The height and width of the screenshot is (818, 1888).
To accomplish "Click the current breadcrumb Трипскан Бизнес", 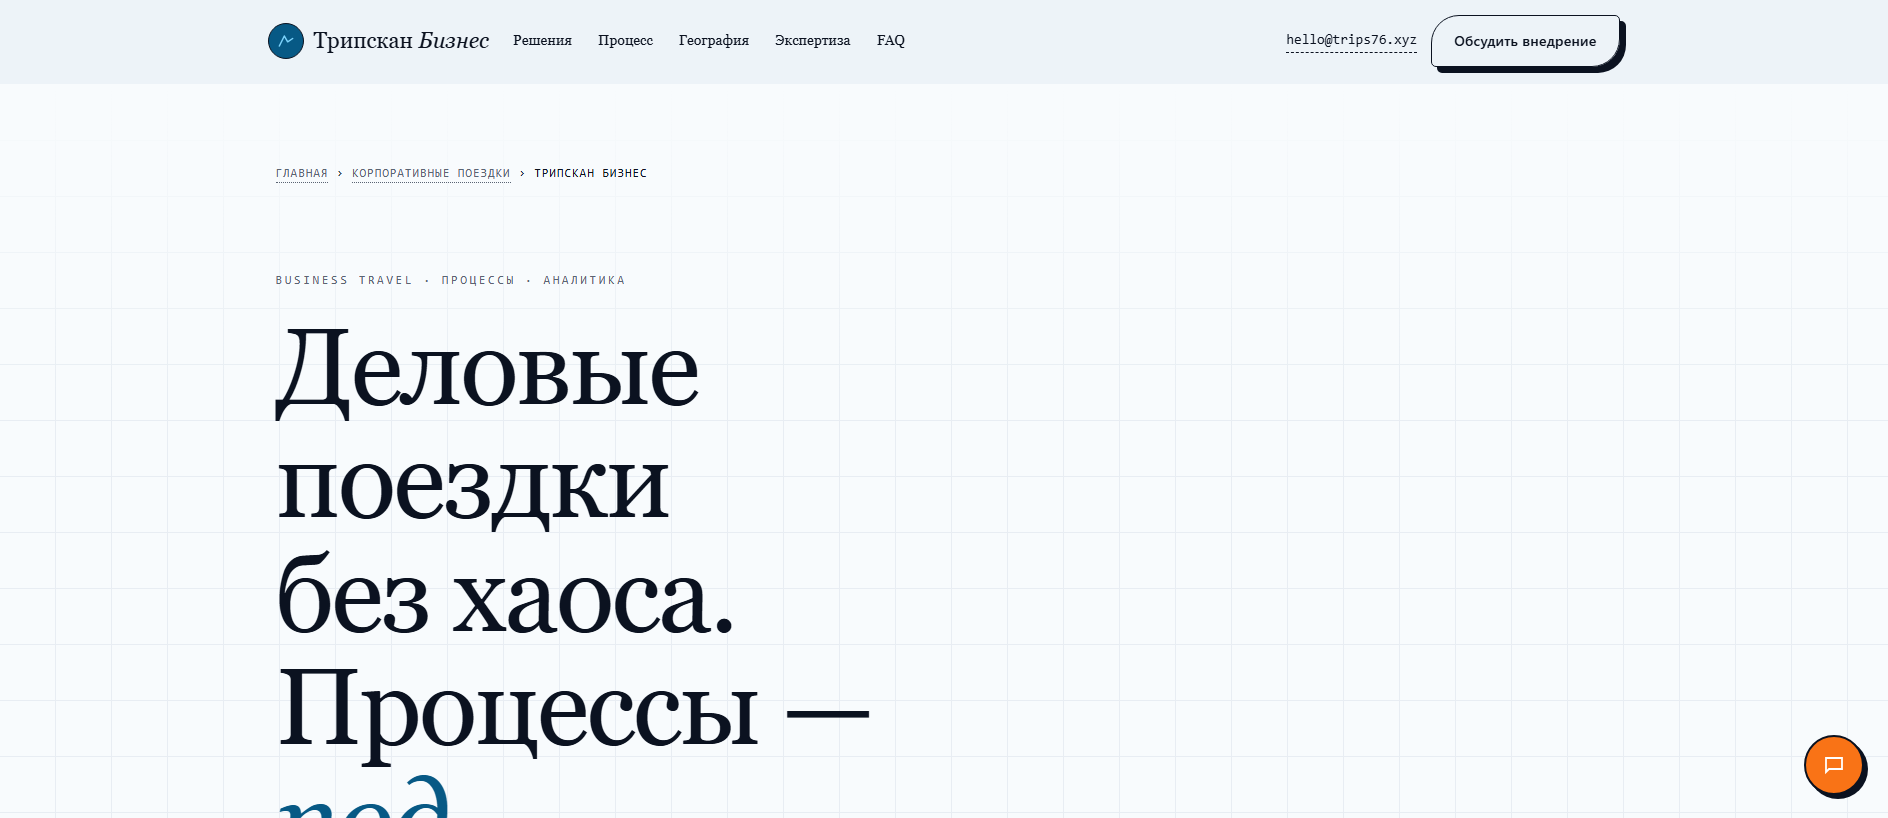I will [591, 173].
